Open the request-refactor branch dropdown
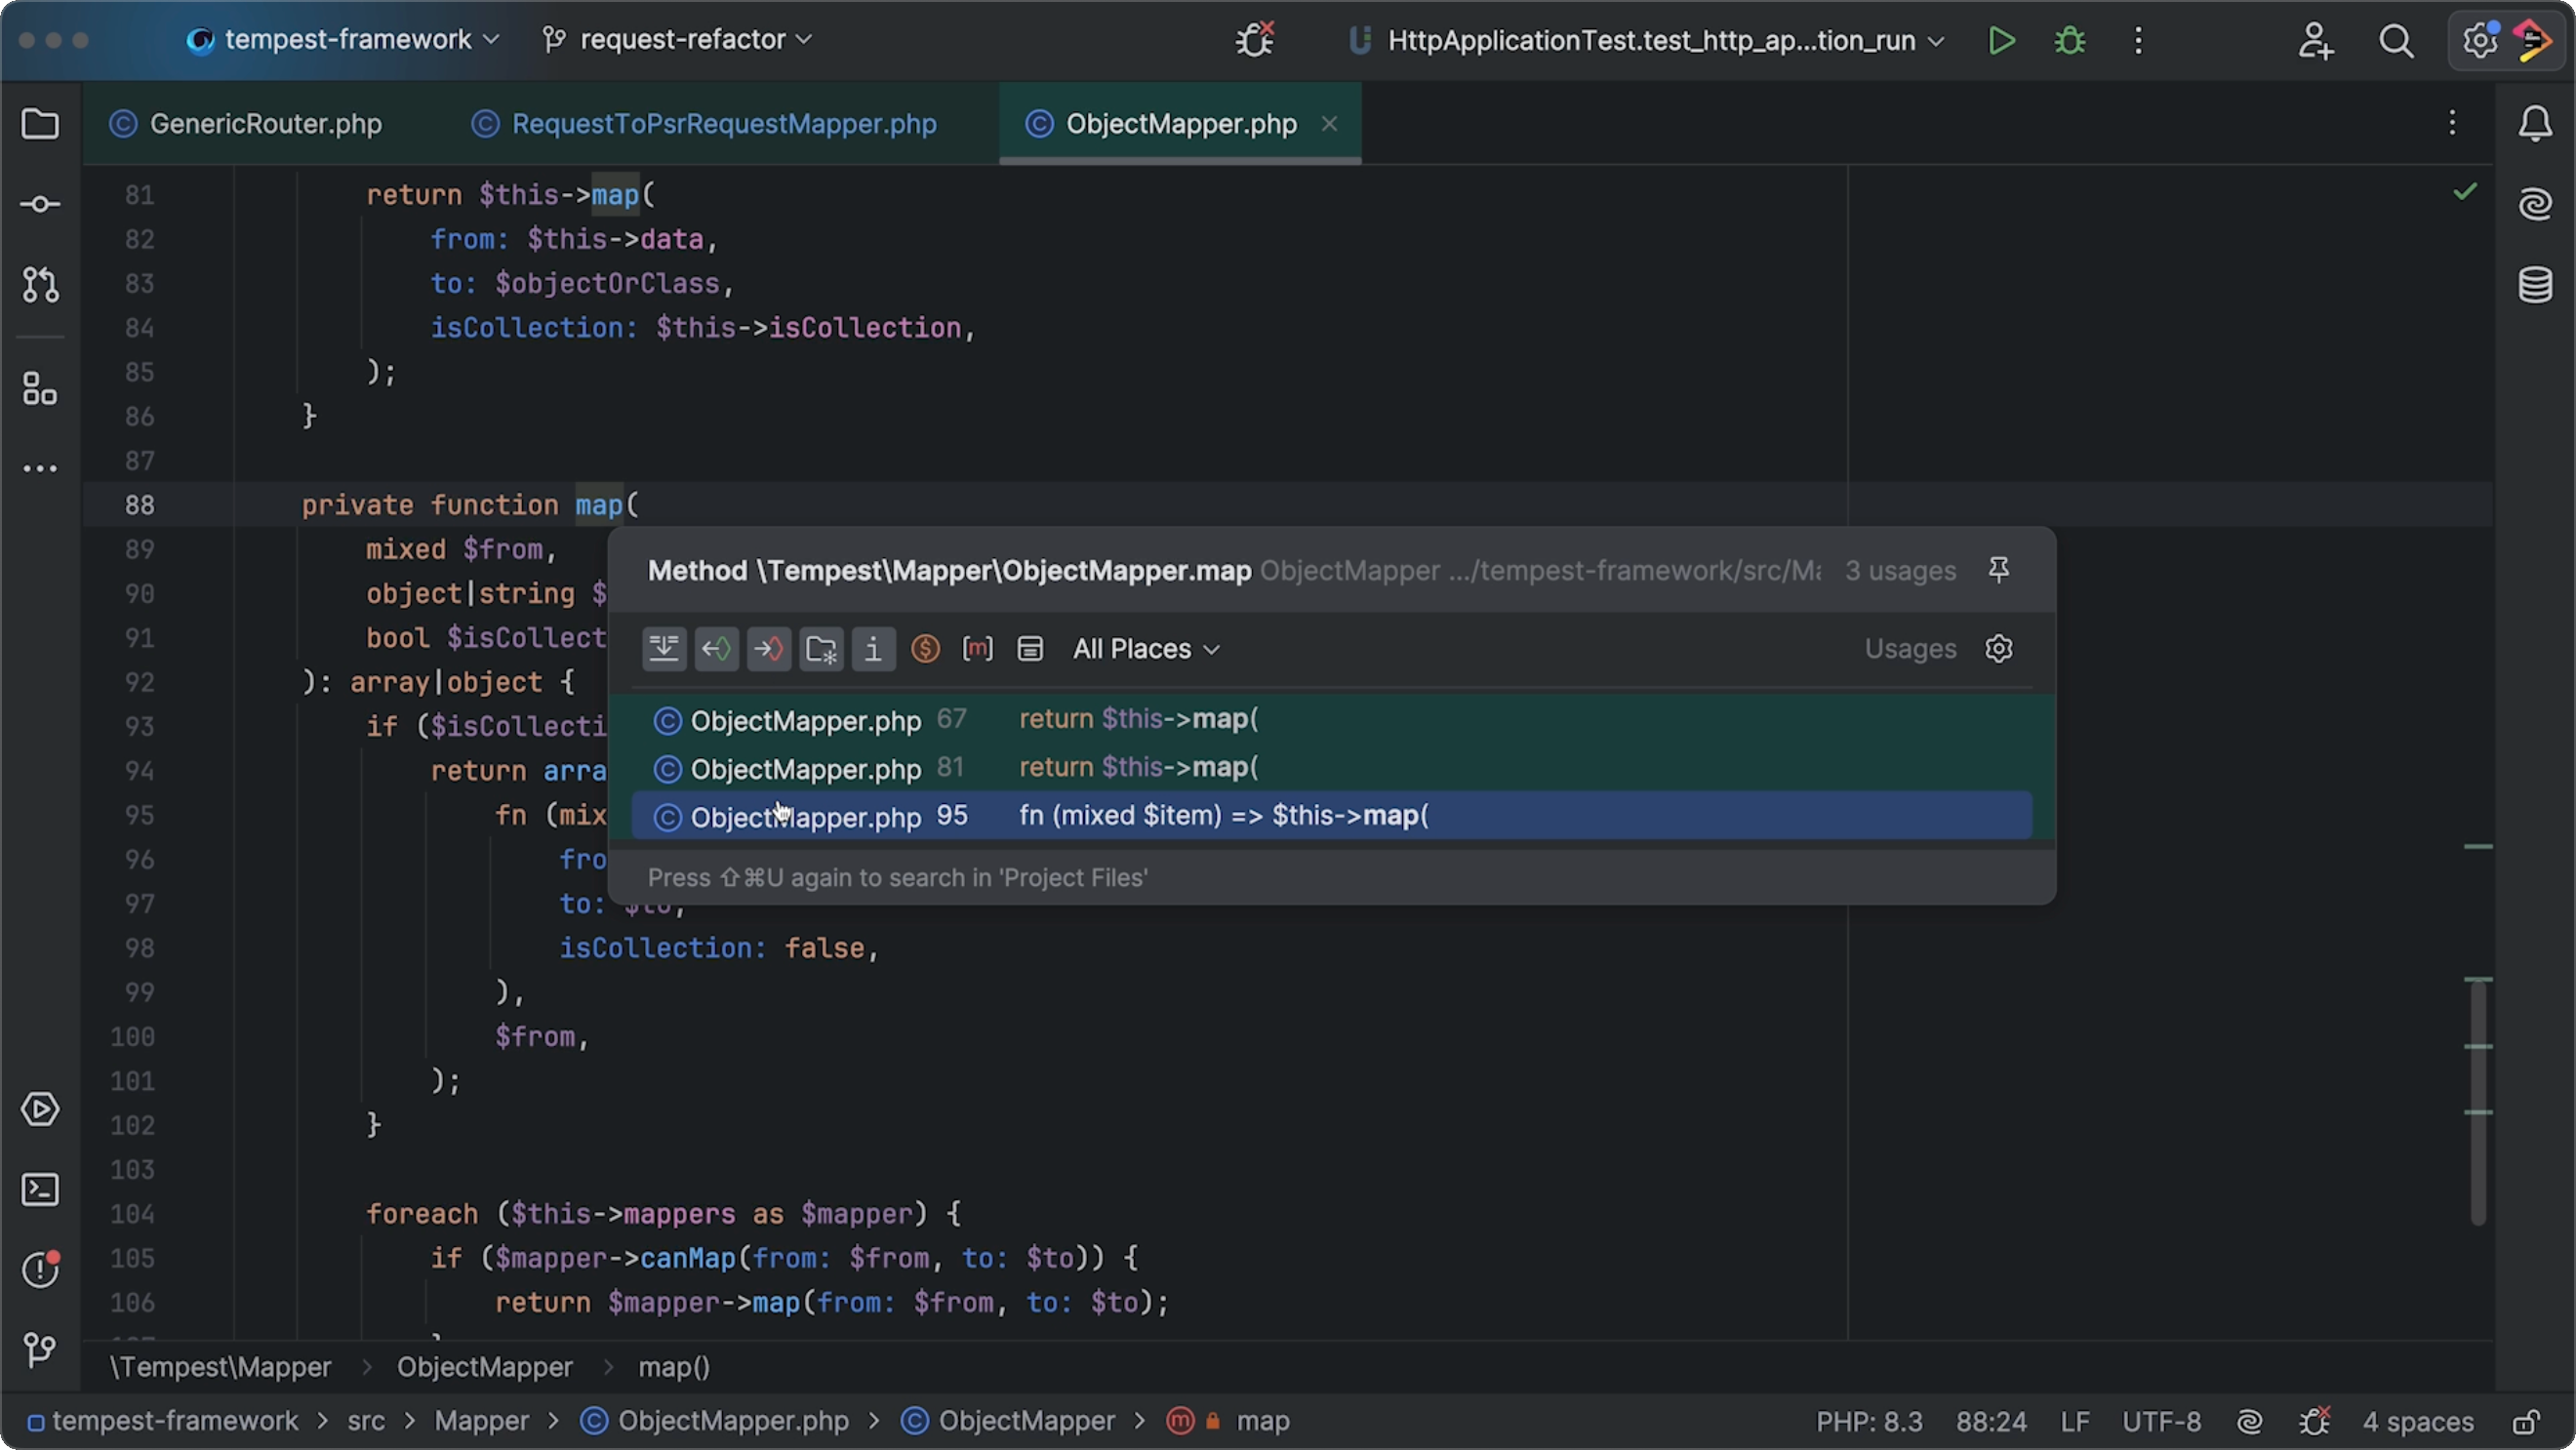Screen dimensions: 2576x1450 pyautogui.click(x=677, y=40)
